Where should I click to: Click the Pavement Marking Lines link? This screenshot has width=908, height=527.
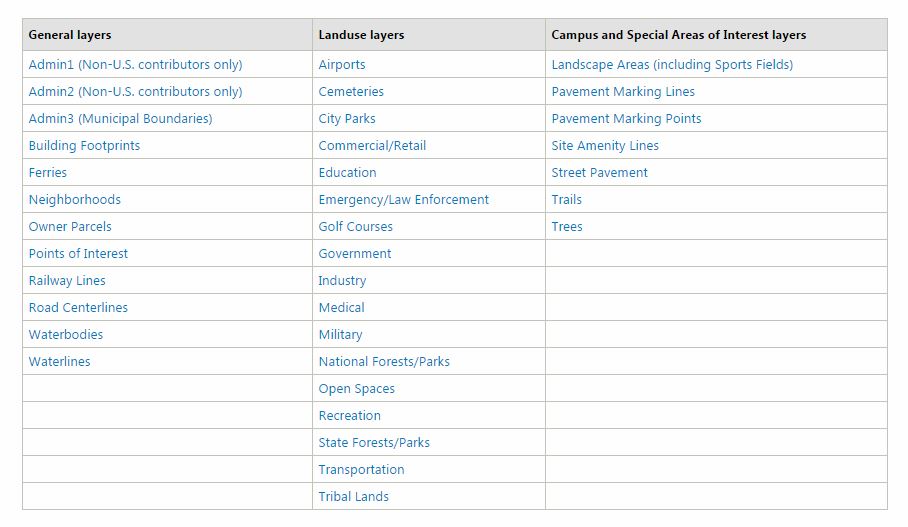(x=623, y=92)
